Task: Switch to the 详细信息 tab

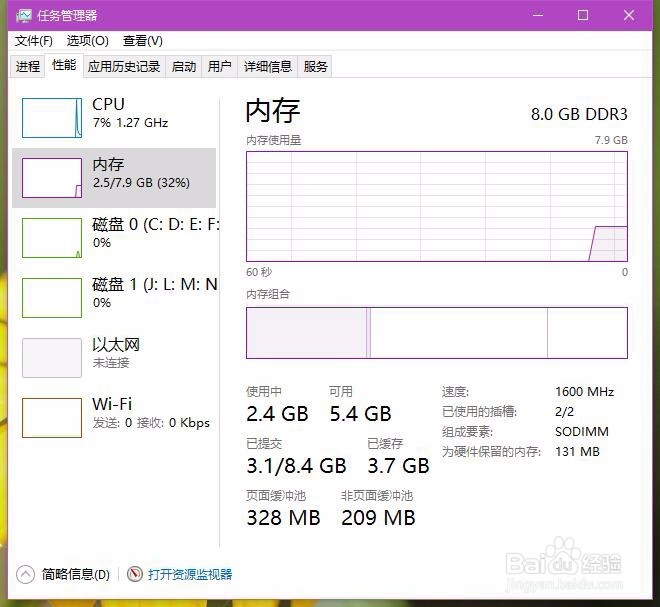Action: pyautogui.click(x=268, y=67)
